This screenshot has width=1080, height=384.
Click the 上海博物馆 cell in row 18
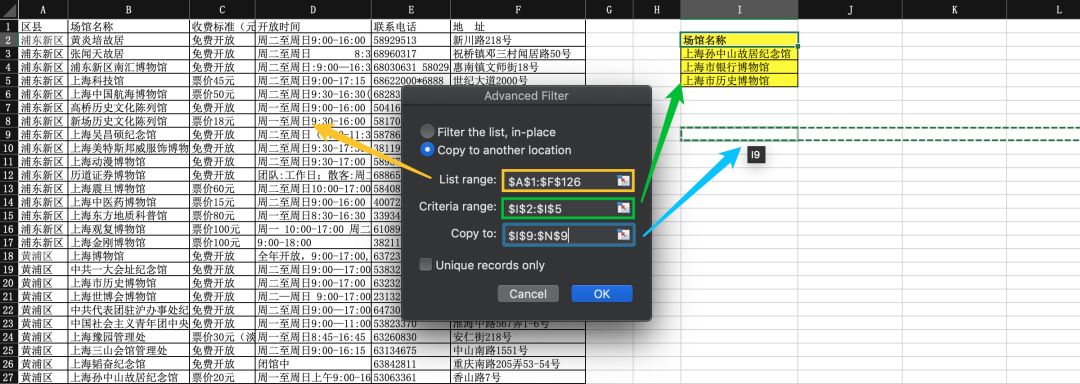[129, 256]
